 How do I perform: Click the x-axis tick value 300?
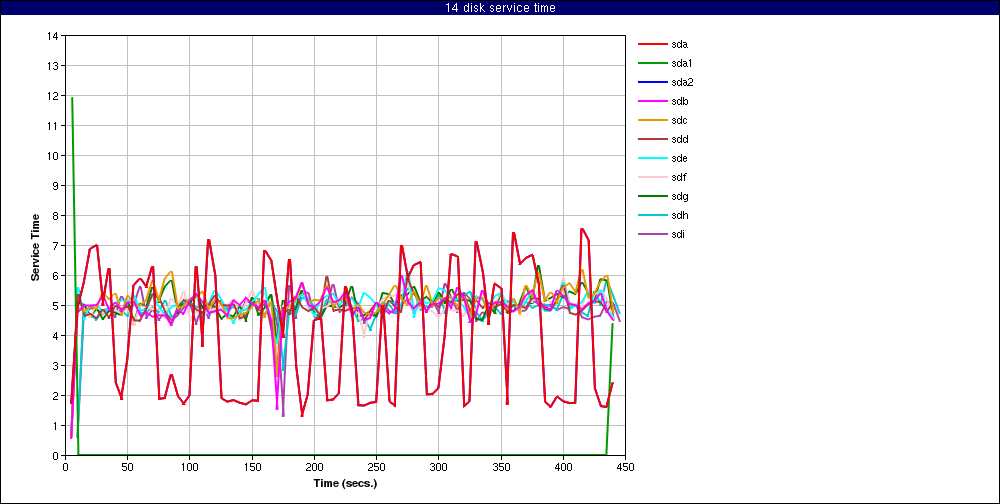click(438, 466)
